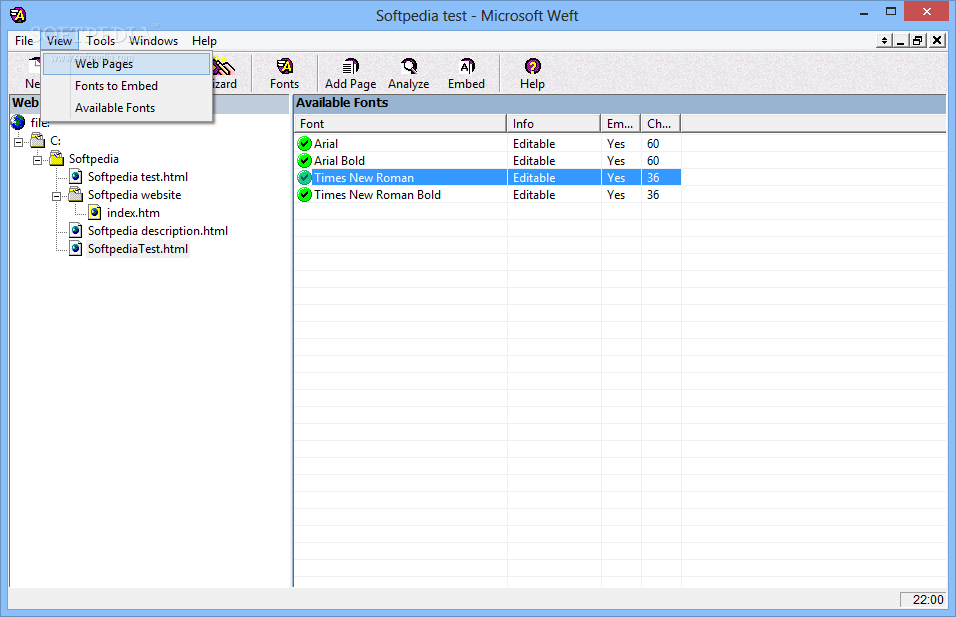956x617 pixels.
Task: Select Softpedia test.html in the tree
Action: pos(138,177)
